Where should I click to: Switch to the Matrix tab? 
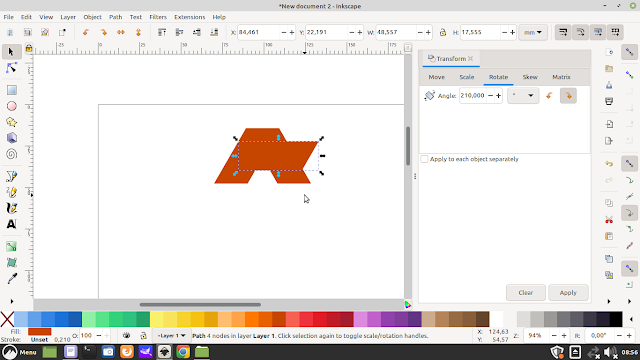561,77
